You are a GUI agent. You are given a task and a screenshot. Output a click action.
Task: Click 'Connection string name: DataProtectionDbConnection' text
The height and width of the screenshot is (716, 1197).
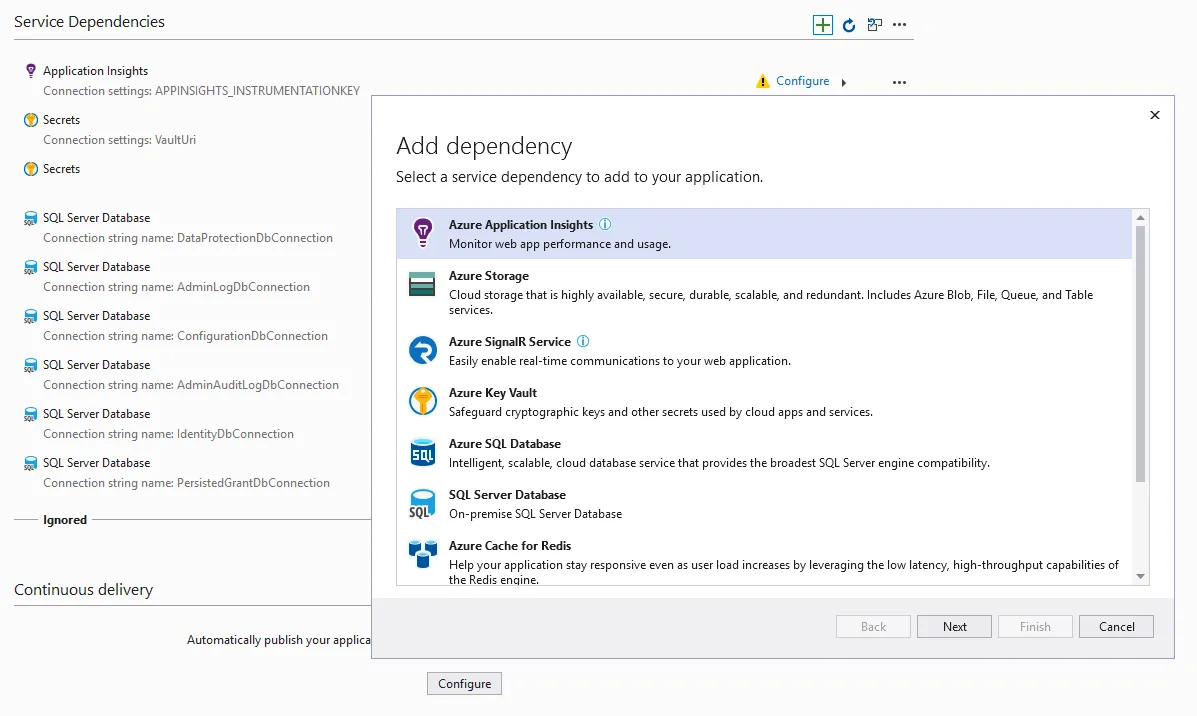[188, 238]
